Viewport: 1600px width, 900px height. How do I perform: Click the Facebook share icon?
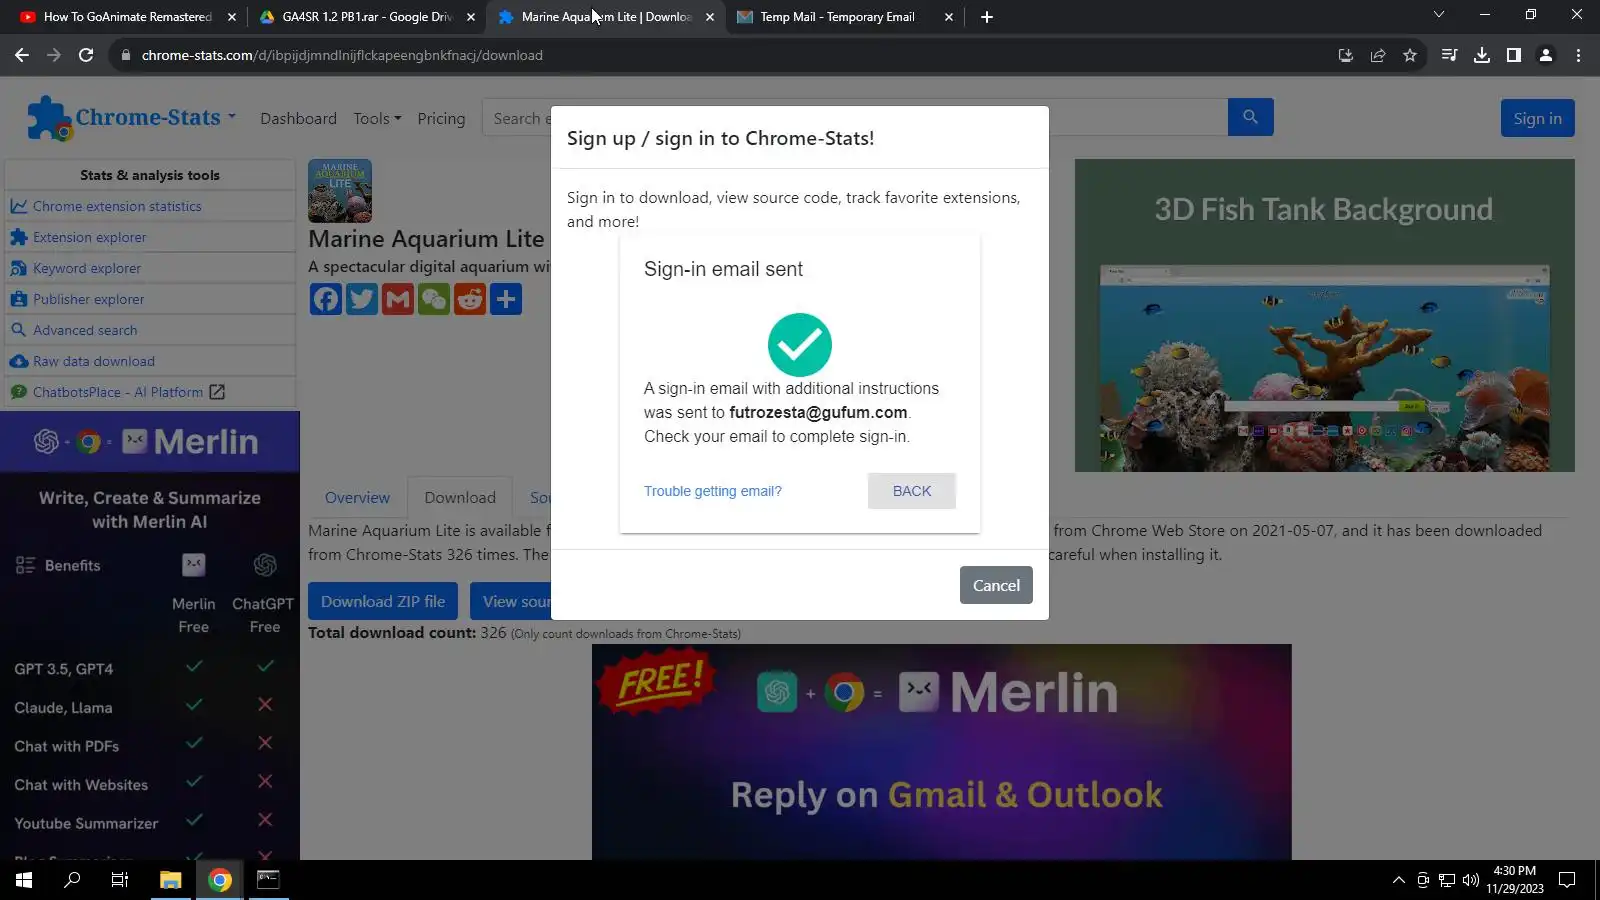coord(326,299)
